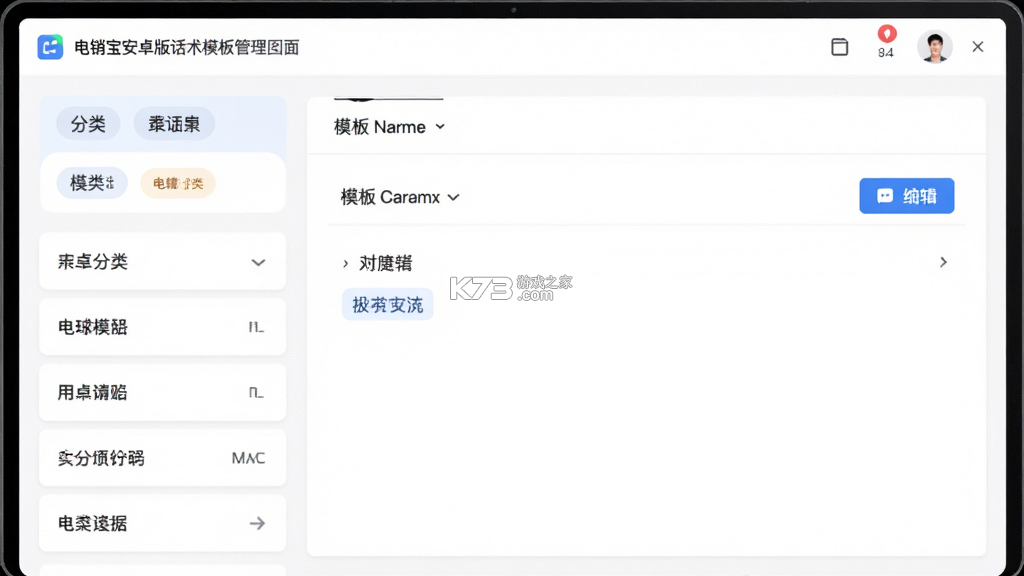This screenshot has height=576, width=1024.
Task: Click the blue app logo icon
Action: tap(50, 47)
